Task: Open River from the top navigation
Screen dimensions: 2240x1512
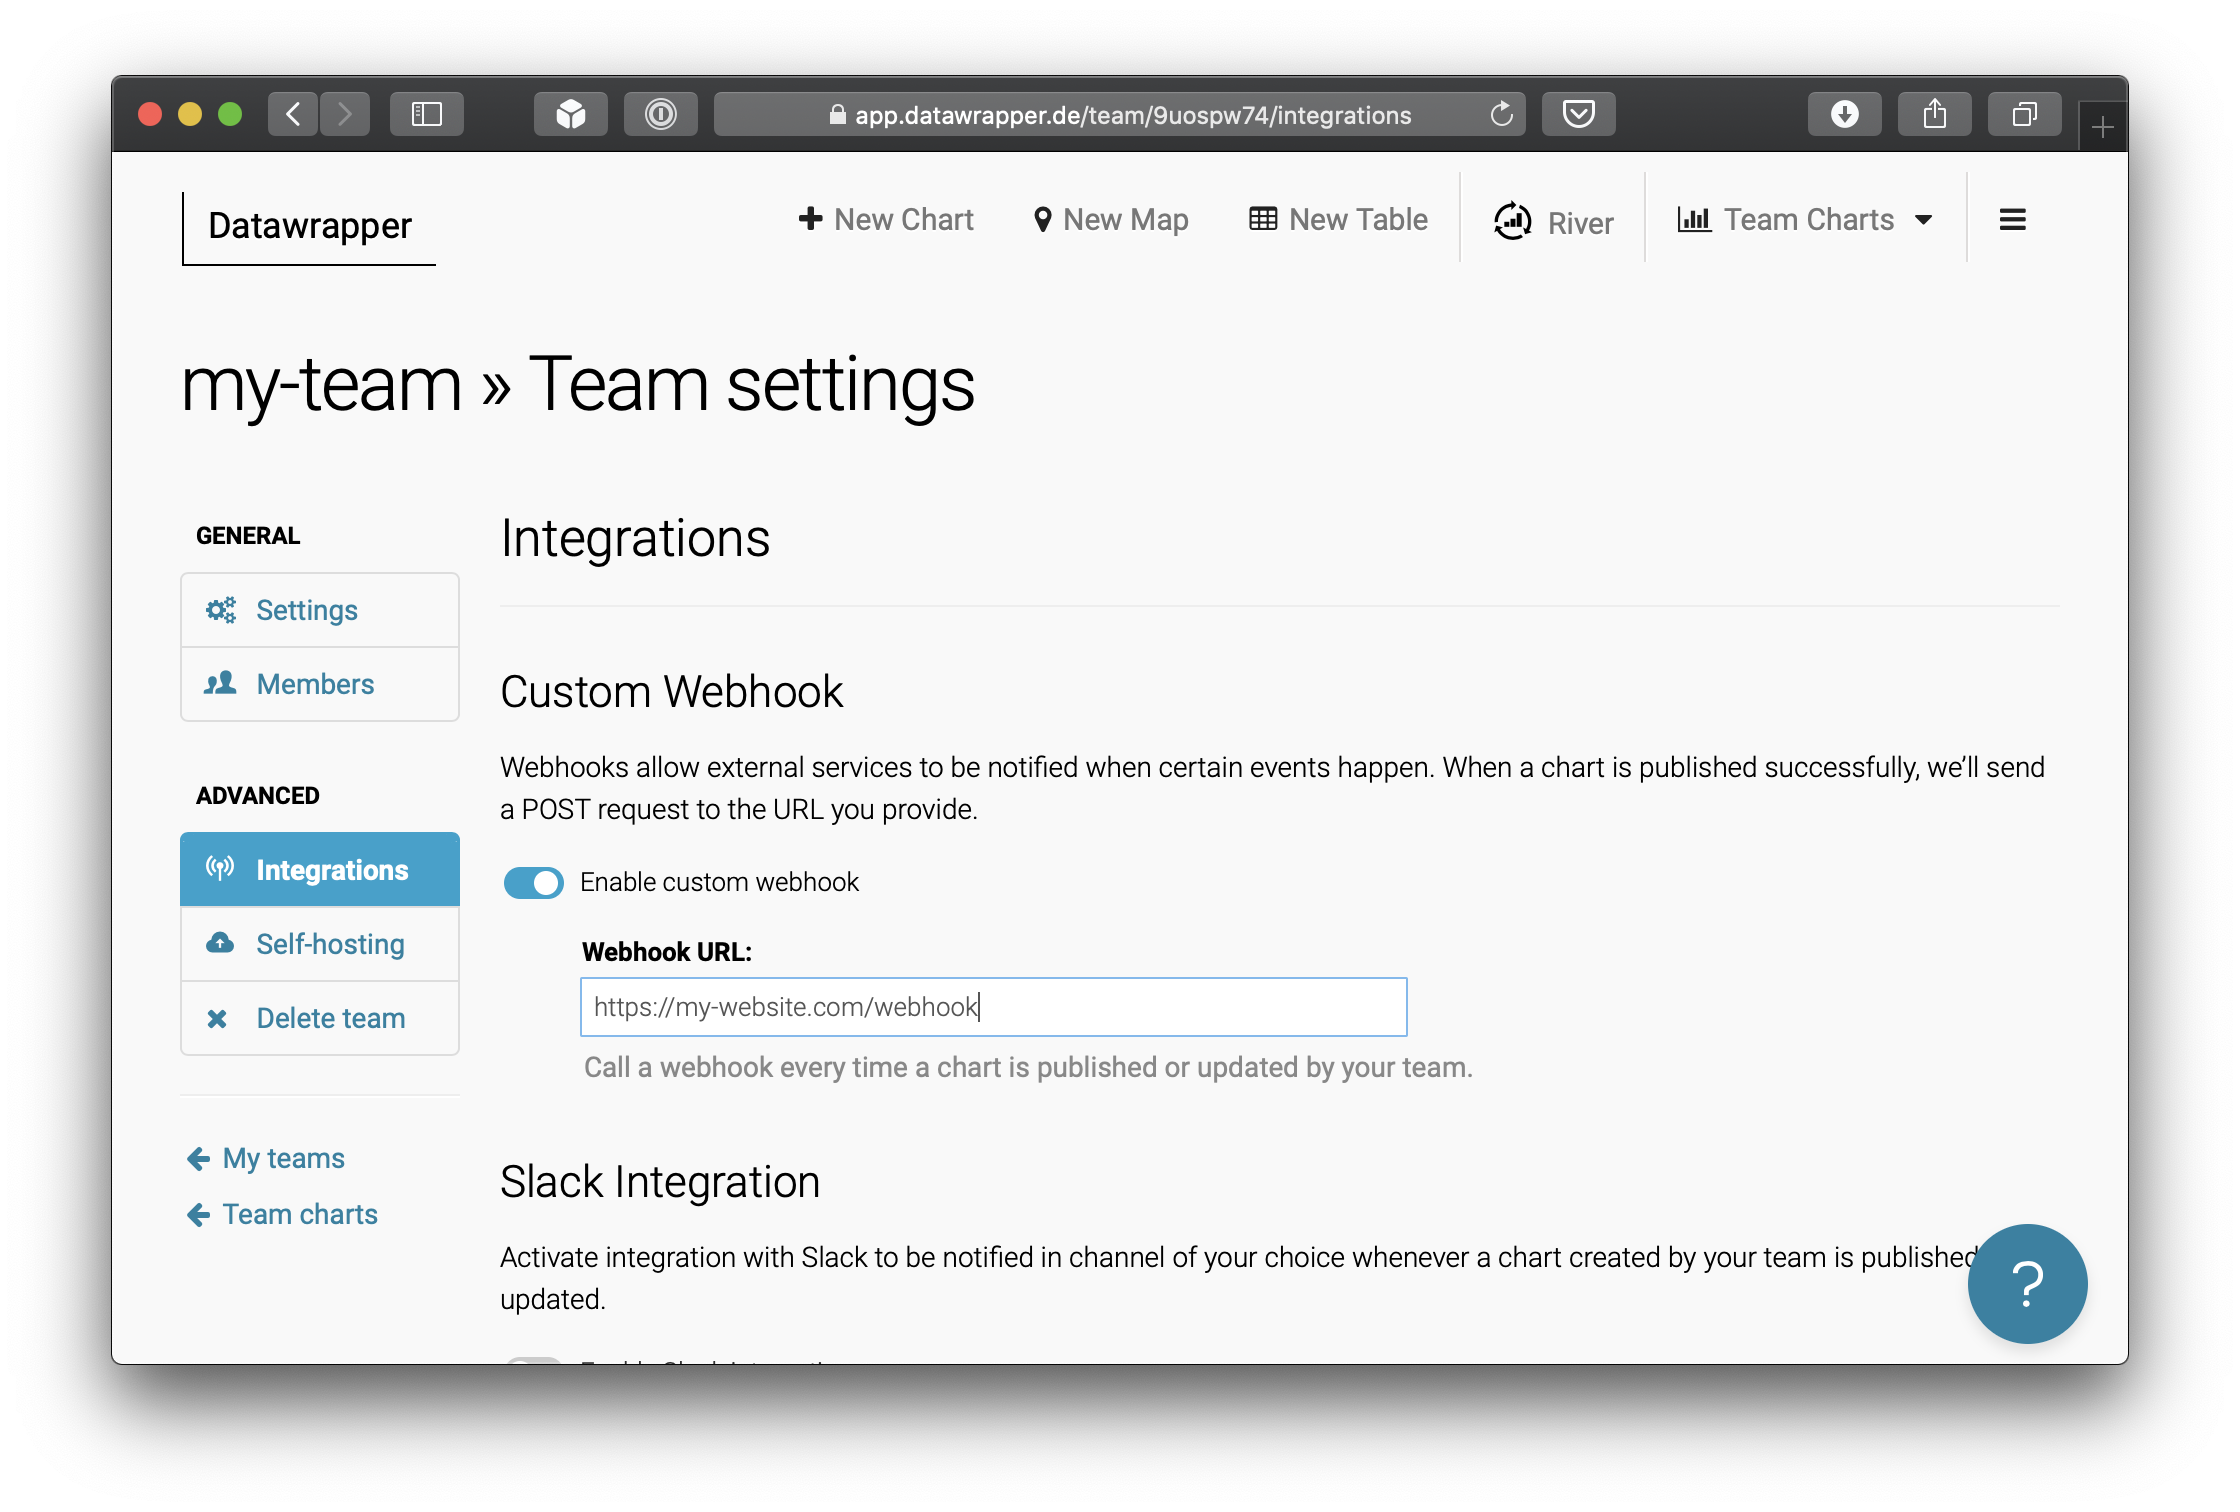Action: point(1553,221)
